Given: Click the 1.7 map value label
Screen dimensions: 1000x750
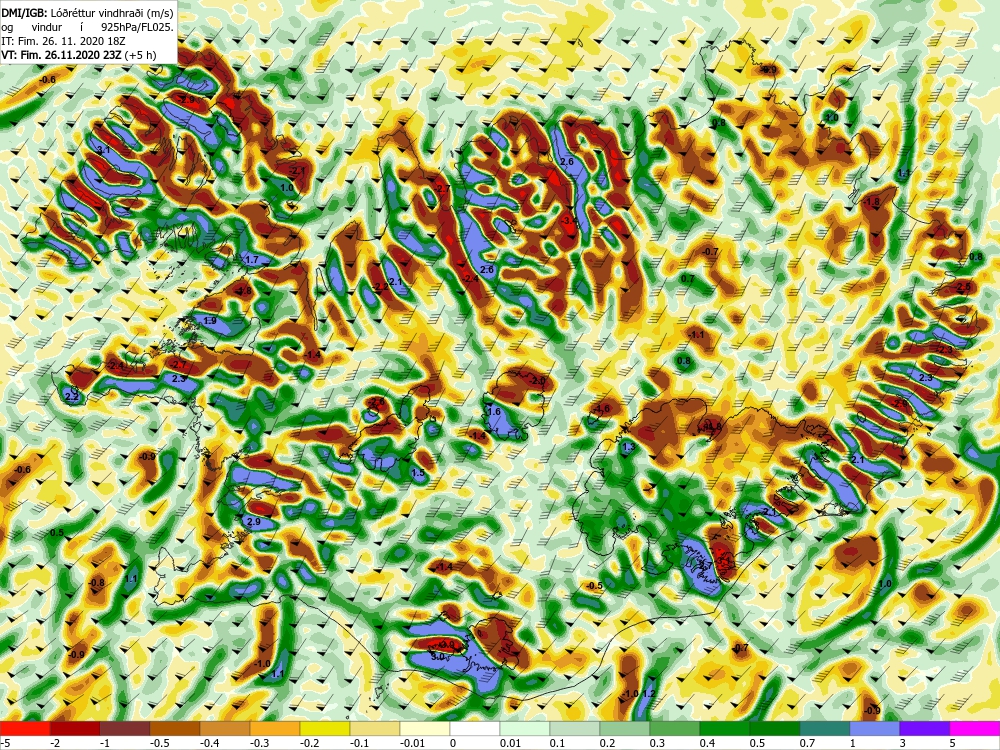Looking at the screenshot, I should coord(252,260).
